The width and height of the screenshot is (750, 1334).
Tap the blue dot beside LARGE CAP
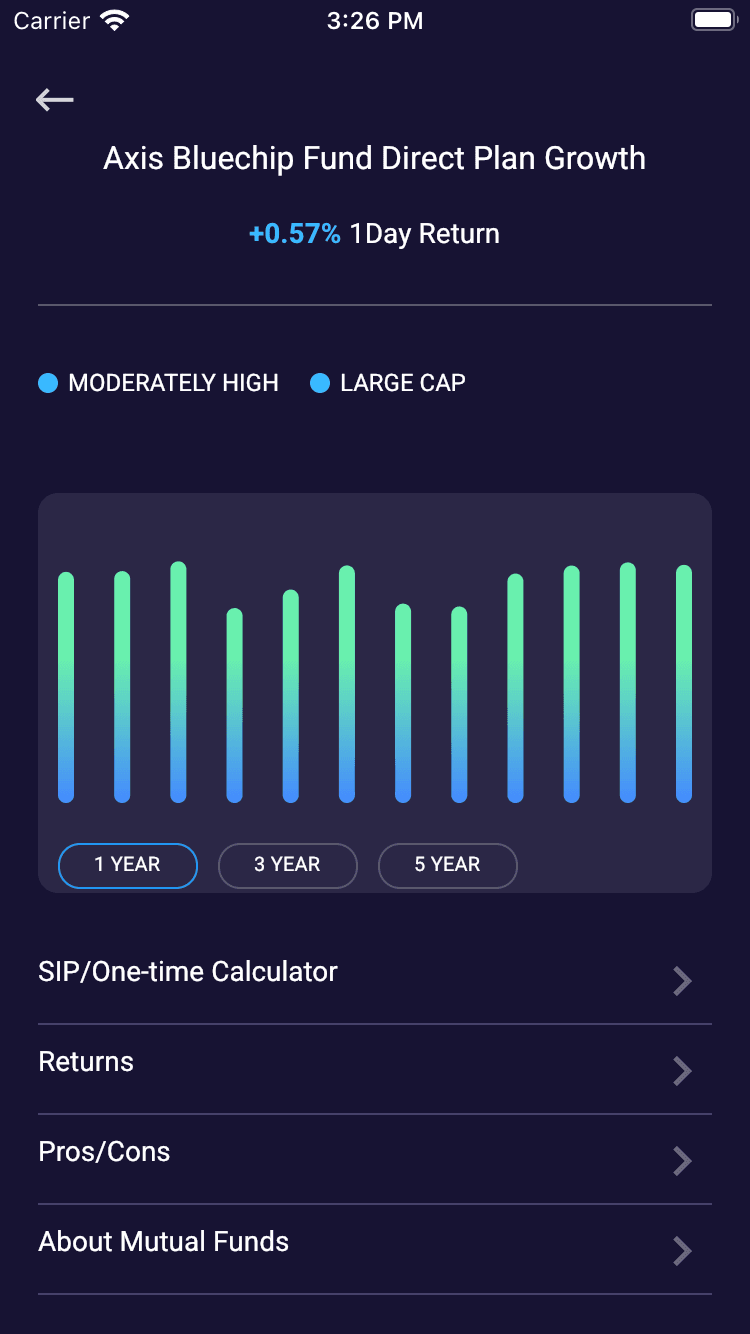tap(320, 383)
